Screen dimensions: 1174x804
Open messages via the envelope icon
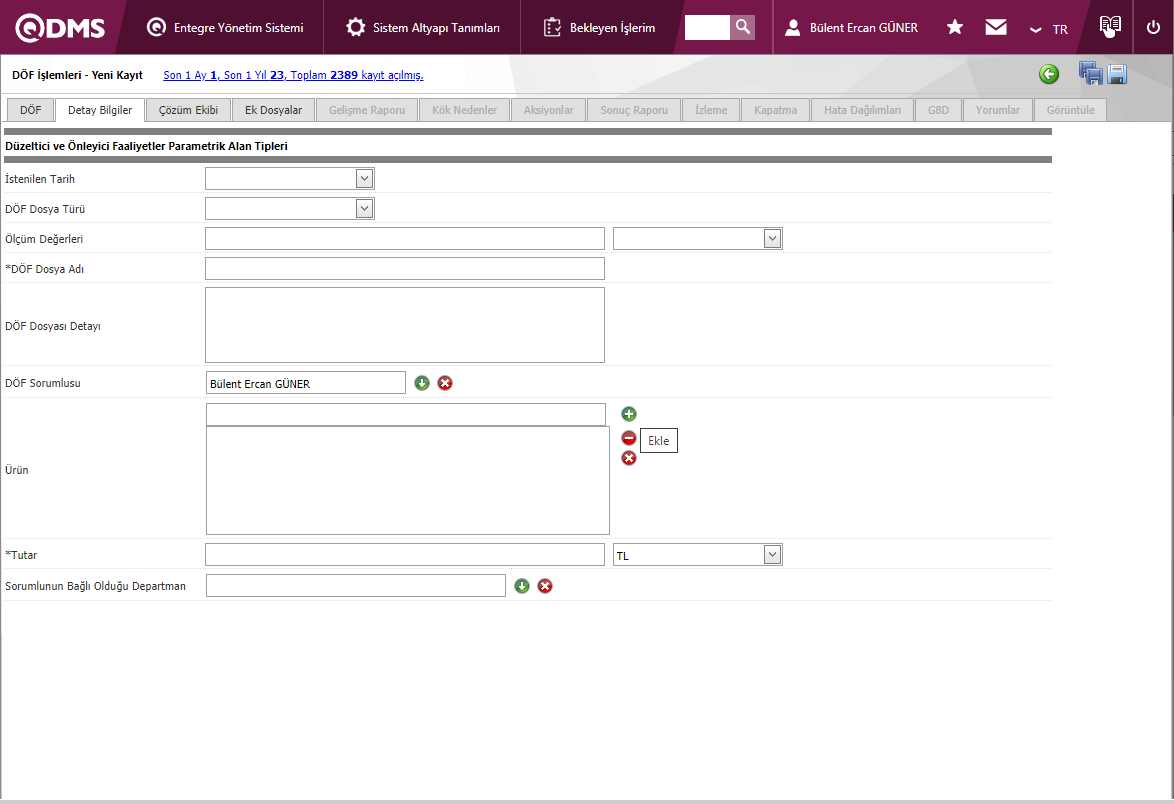pos(996,27)
